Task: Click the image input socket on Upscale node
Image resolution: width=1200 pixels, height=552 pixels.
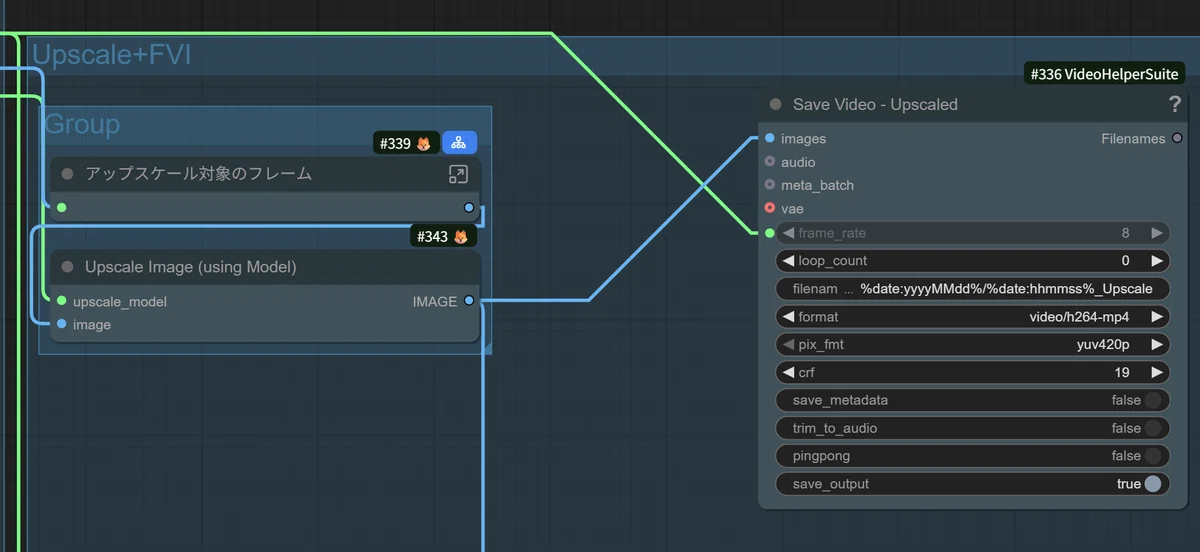Action: point(62,324)
